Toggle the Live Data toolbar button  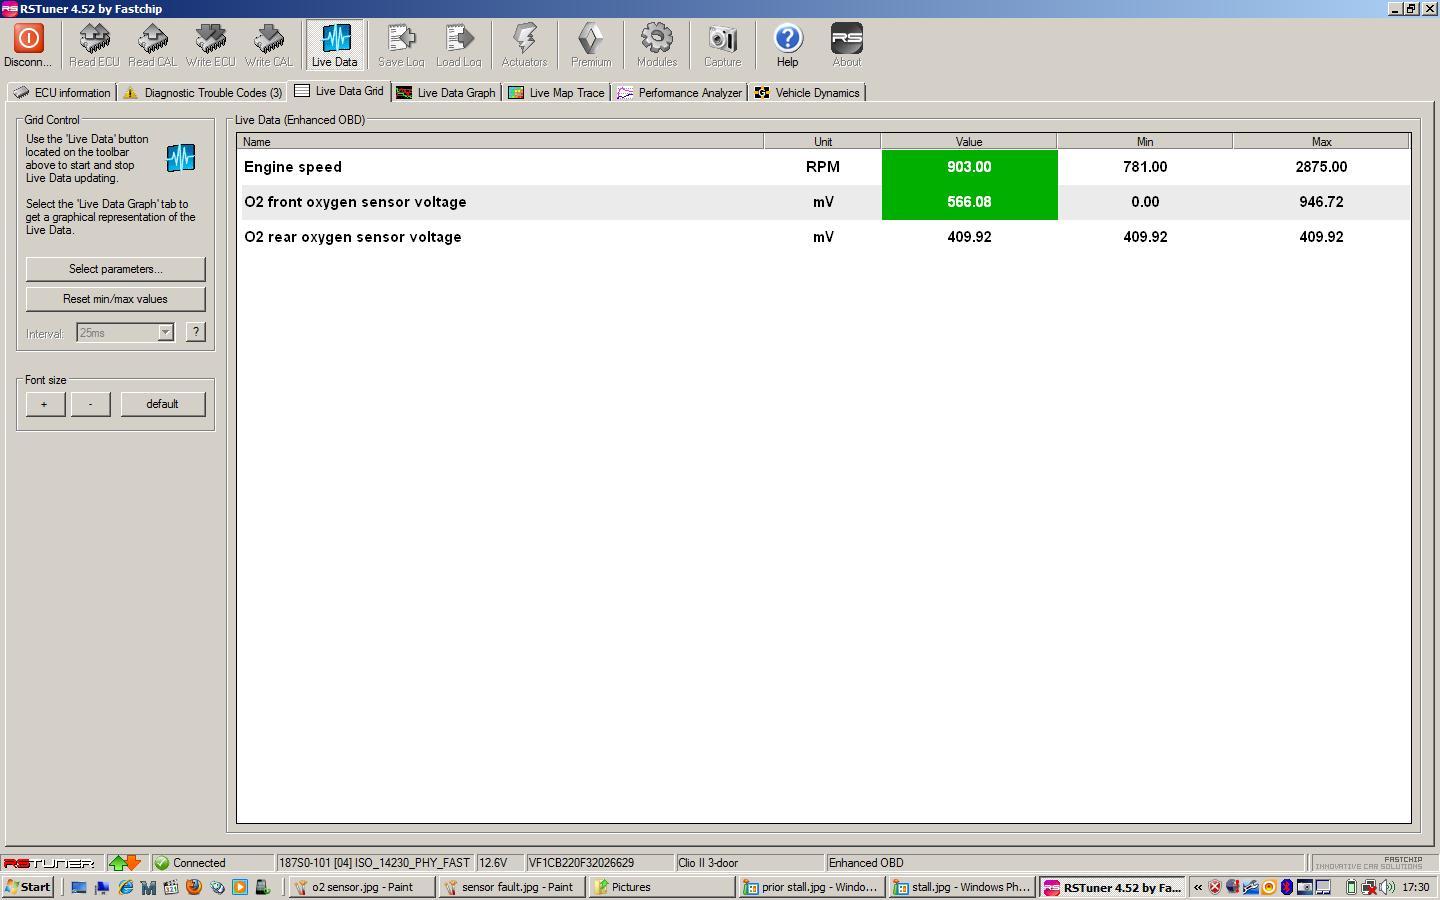pyautogui.click(x=334, y=45)
